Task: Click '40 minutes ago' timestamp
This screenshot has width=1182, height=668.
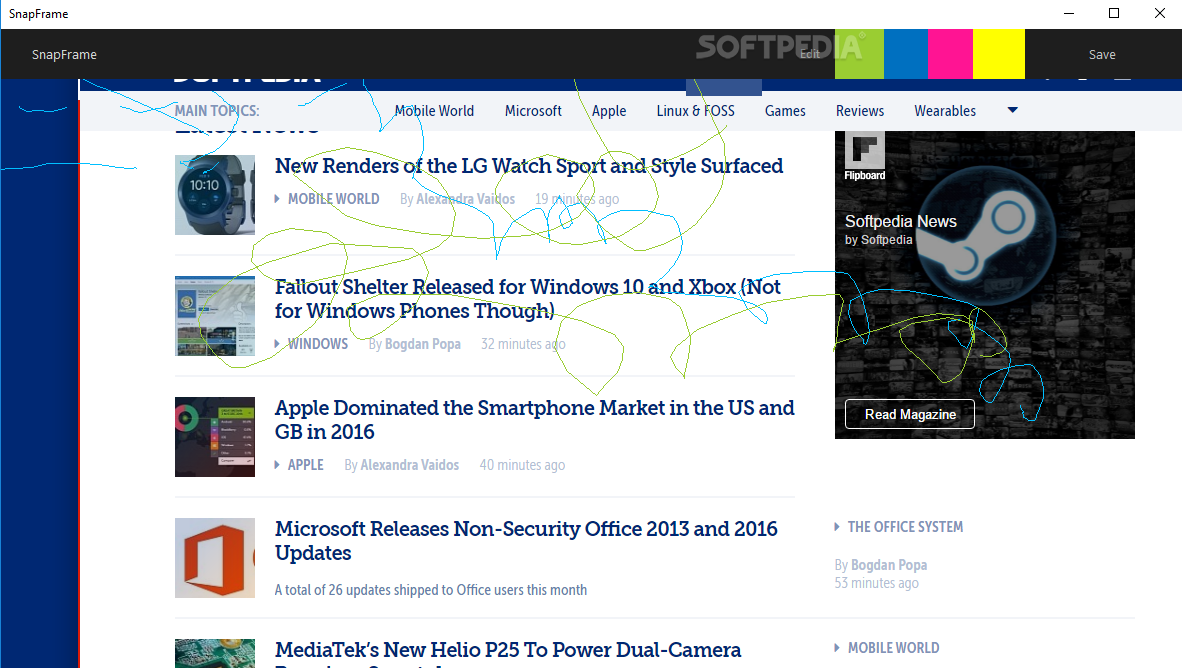Action: (522, 465)
